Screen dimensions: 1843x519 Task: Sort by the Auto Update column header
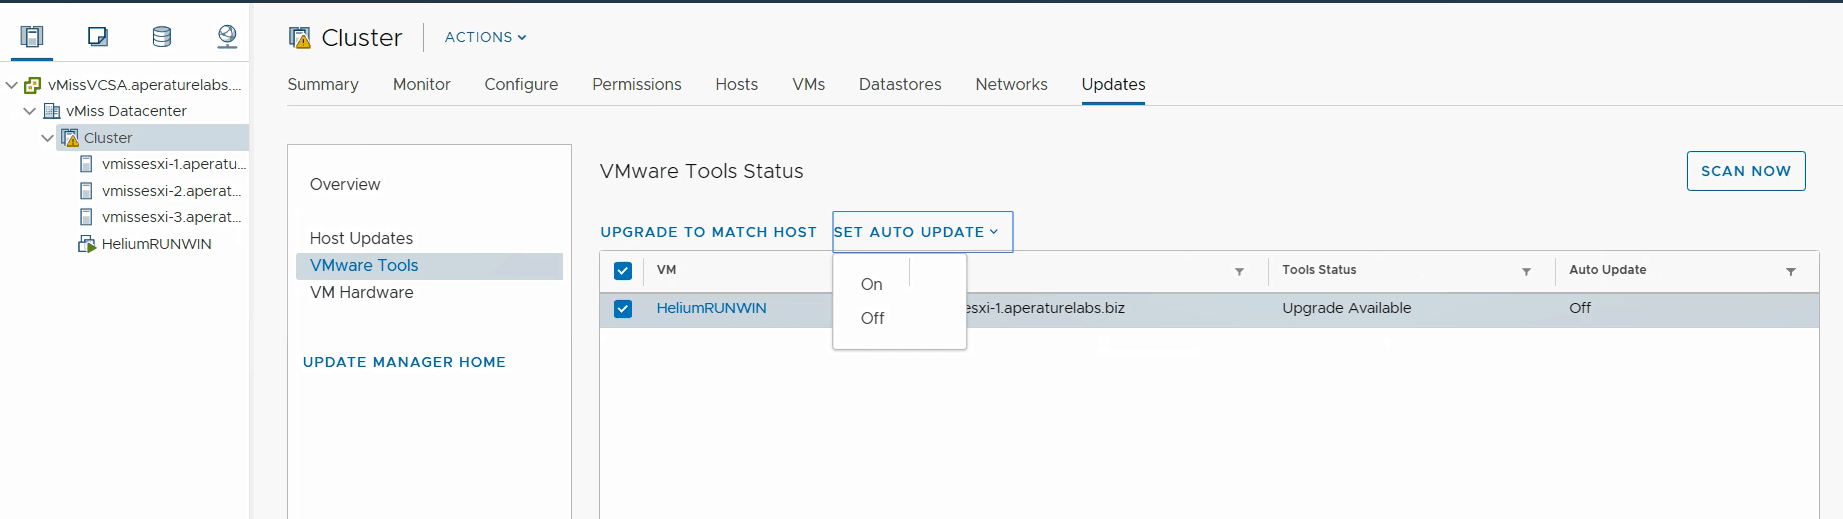click(1607, 270)
